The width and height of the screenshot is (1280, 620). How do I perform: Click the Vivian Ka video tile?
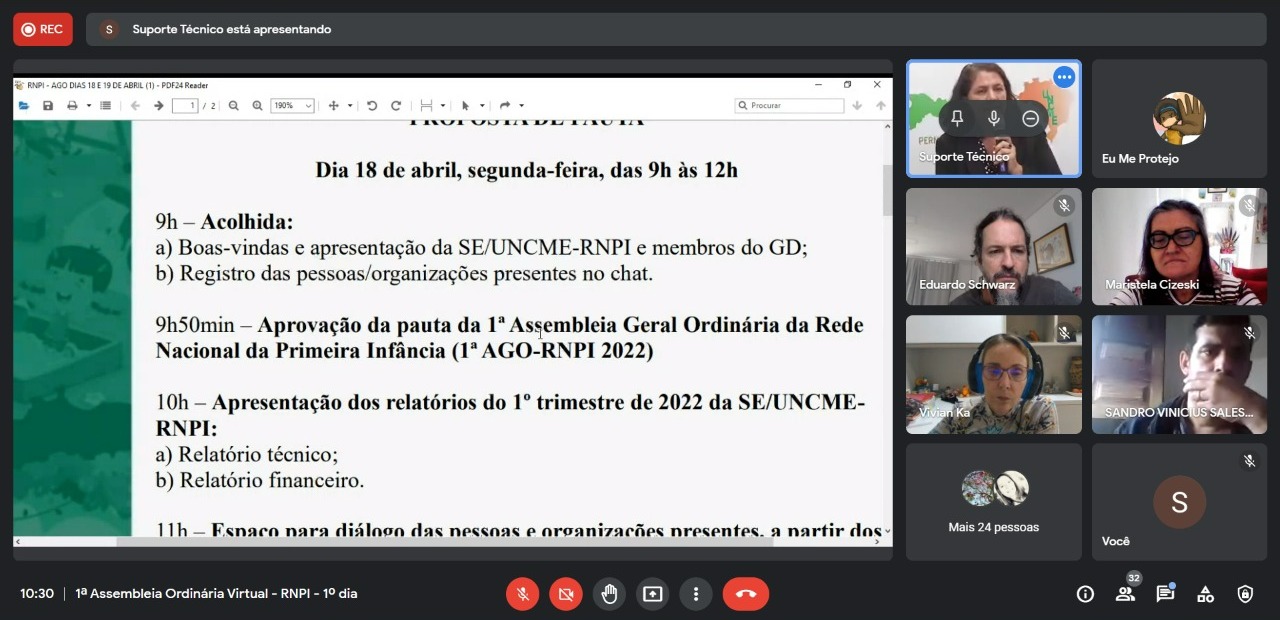pos(994,375)
